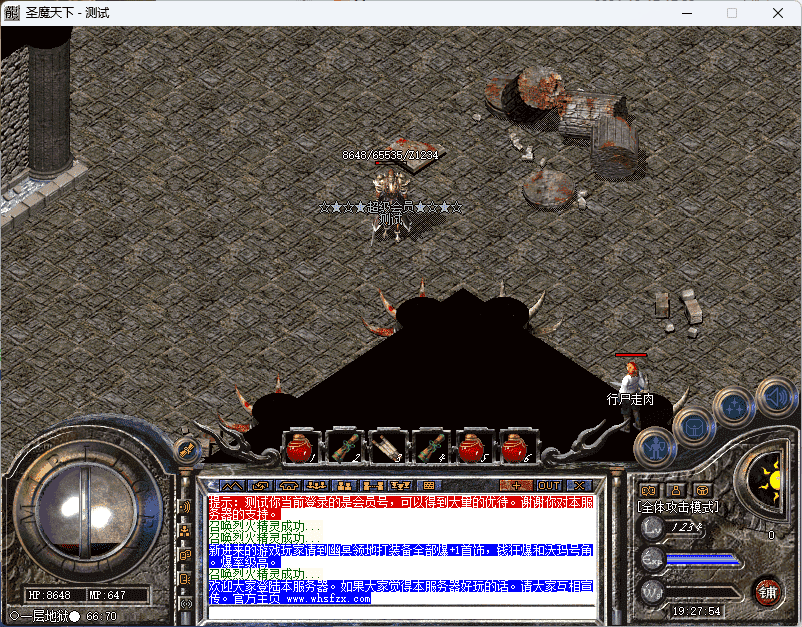Click the 8648/65535/Z1234 player stats label
Screen dimensions: 802x627
[390, 155]
